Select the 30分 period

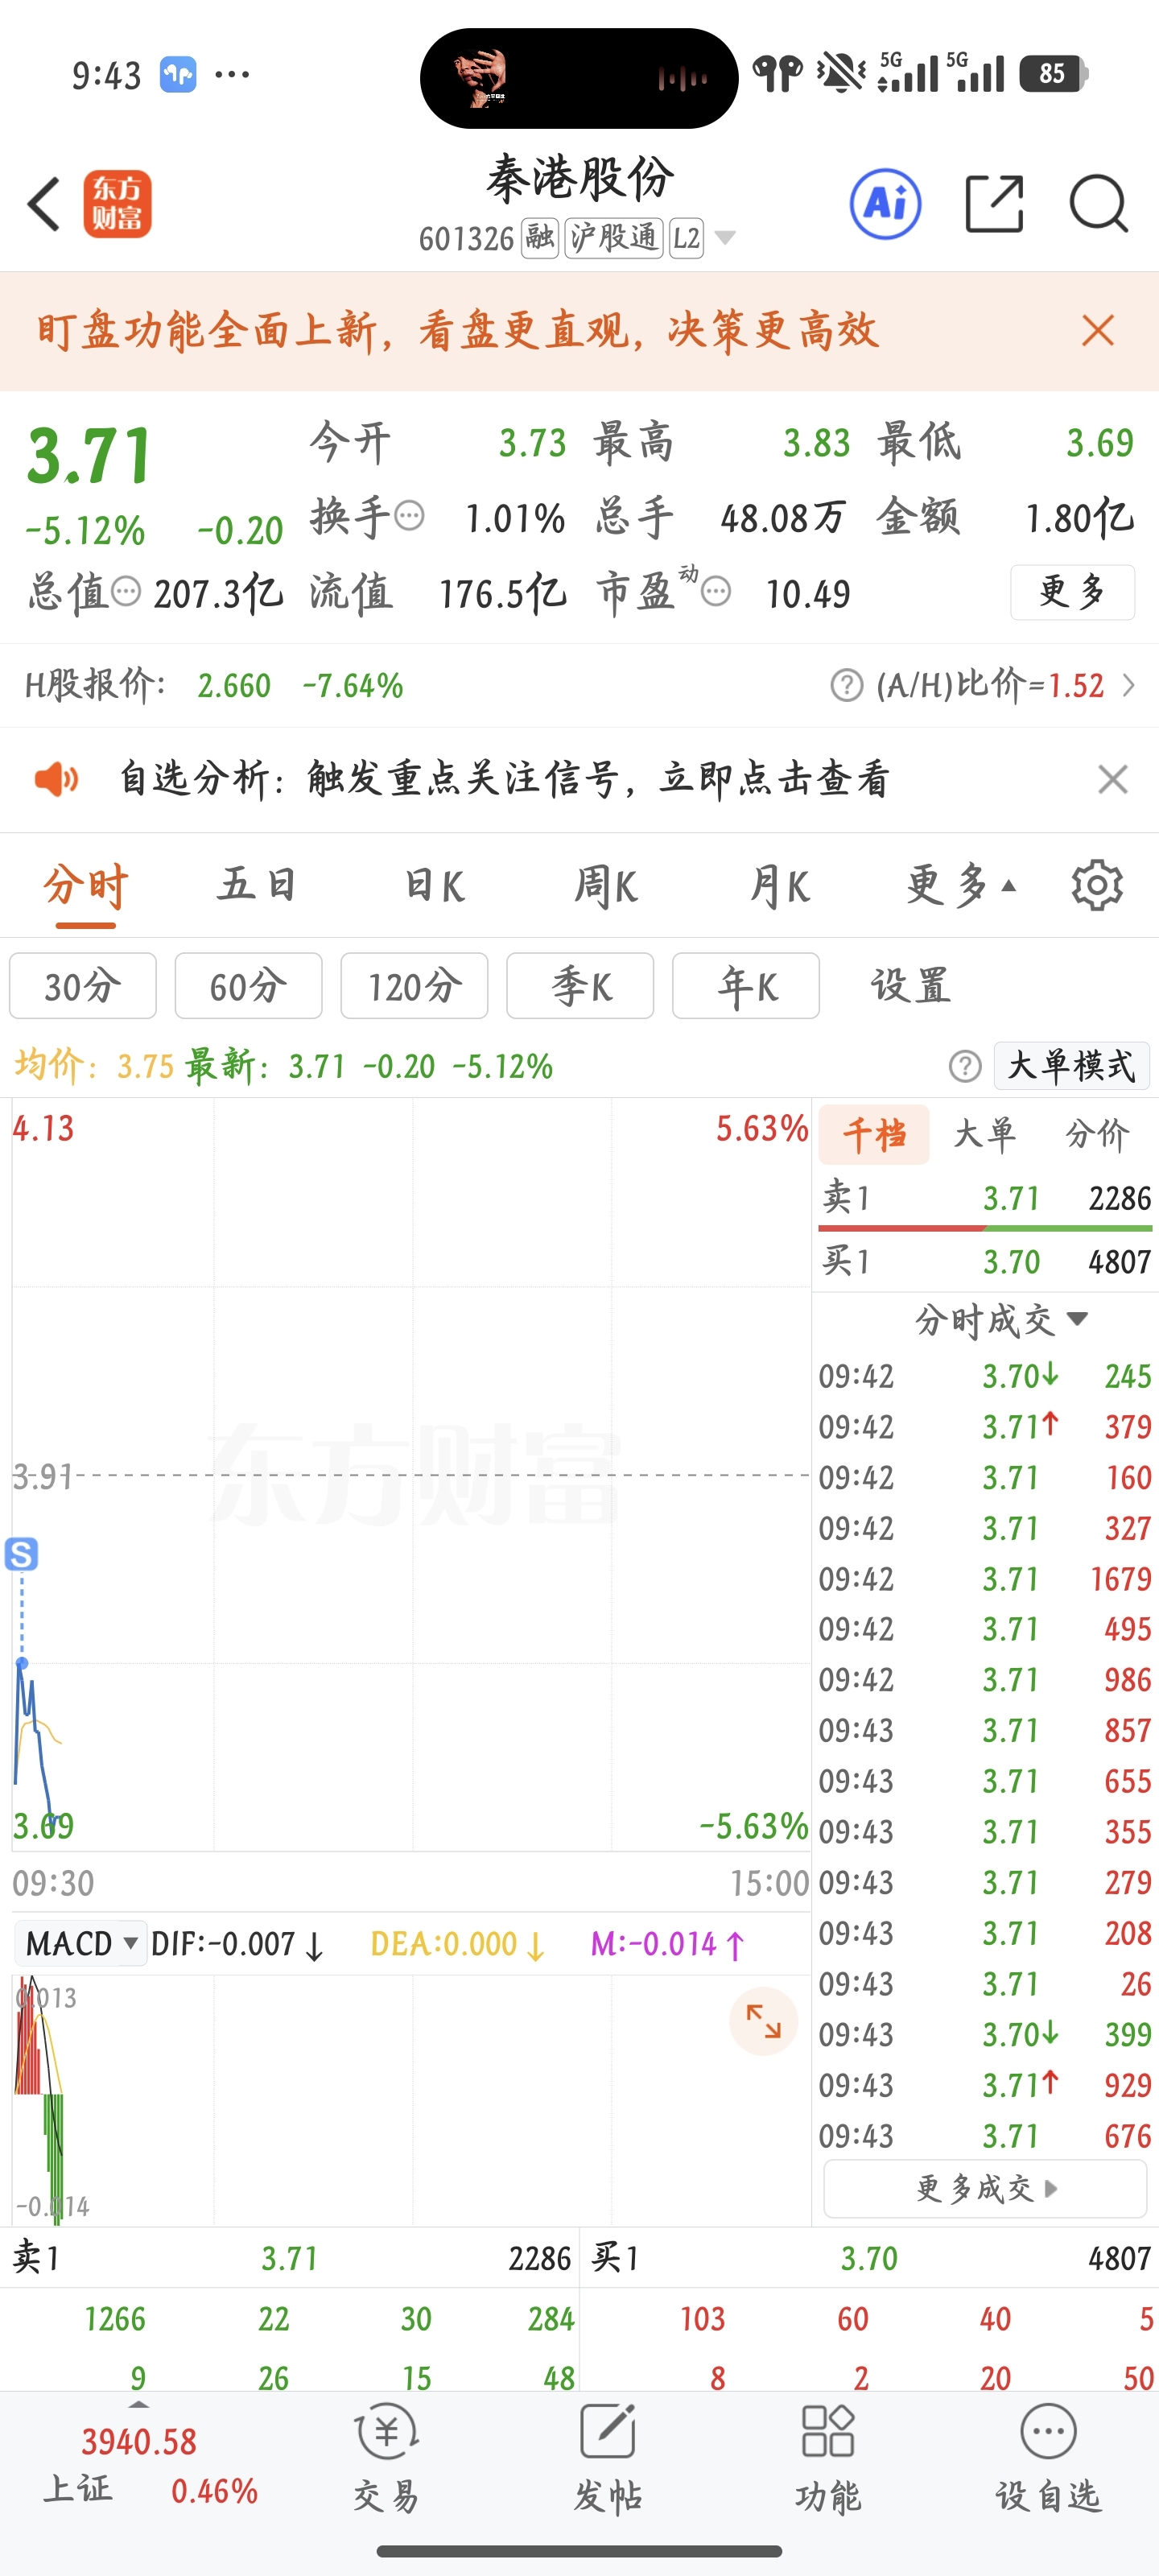[83, 986]
